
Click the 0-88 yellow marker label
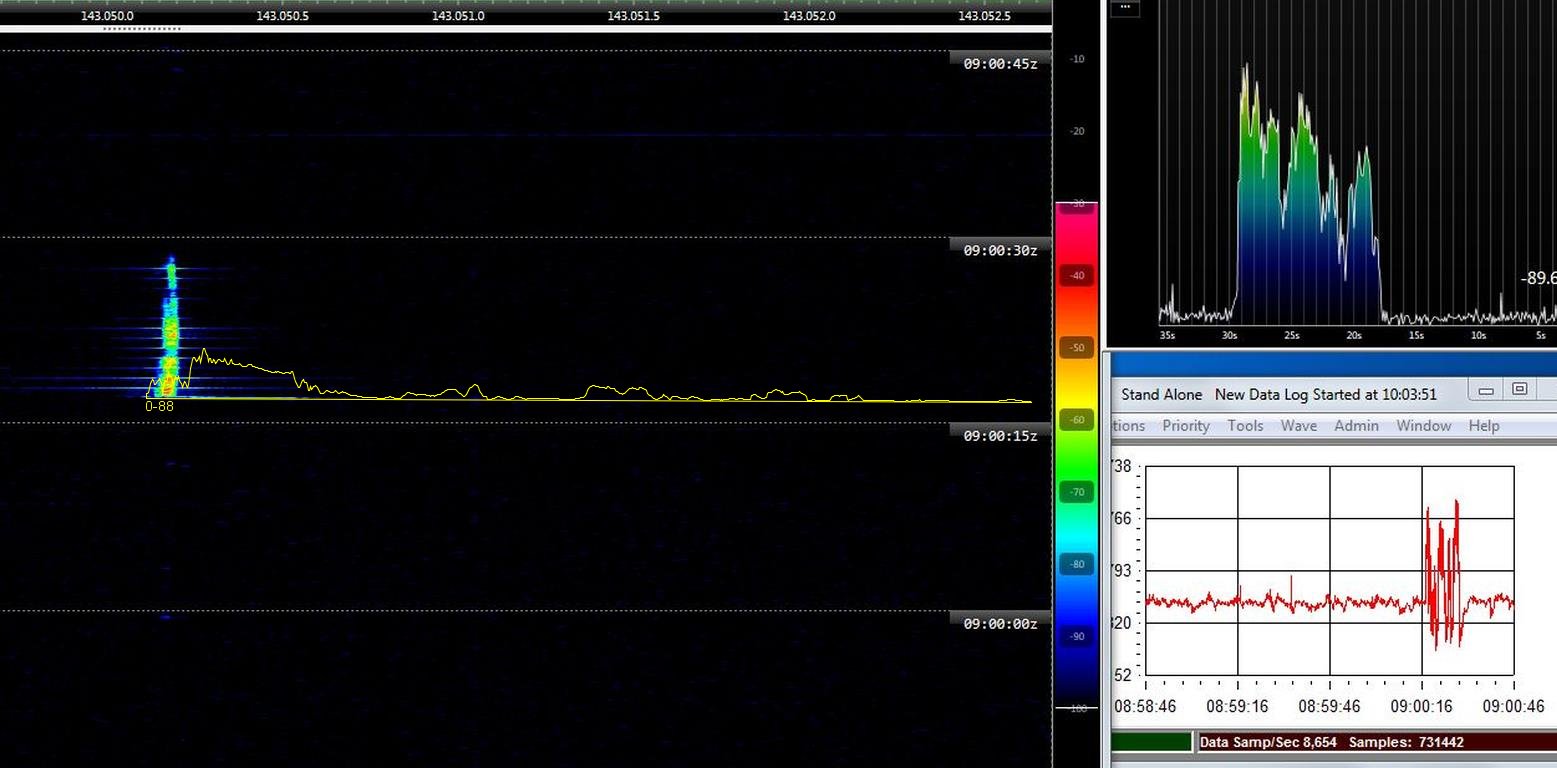point(159,406)
